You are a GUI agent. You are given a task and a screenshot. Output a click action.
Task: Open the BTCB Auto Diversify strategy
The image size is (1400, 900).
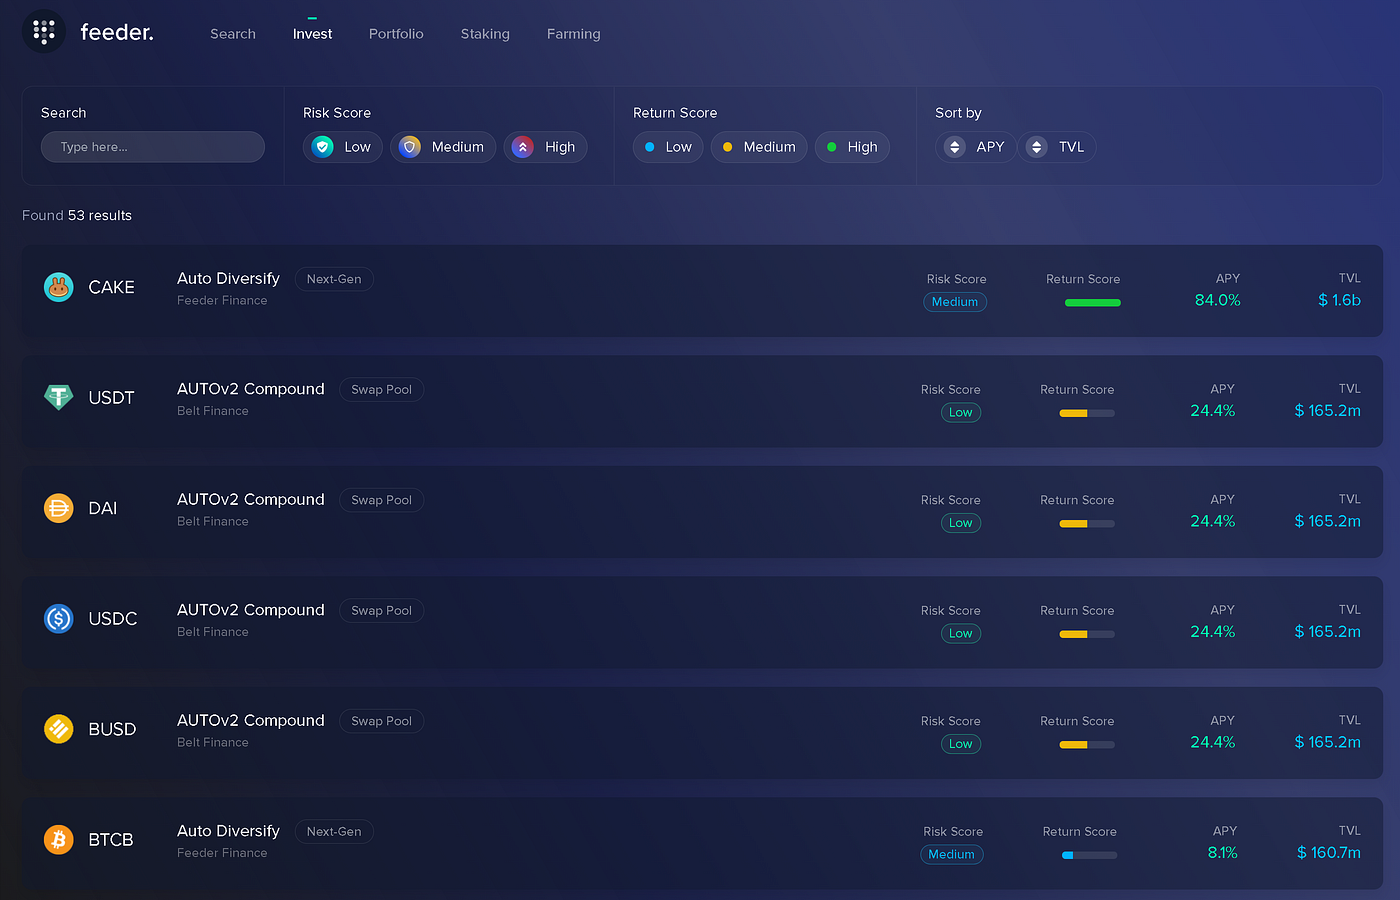point(702,843)
